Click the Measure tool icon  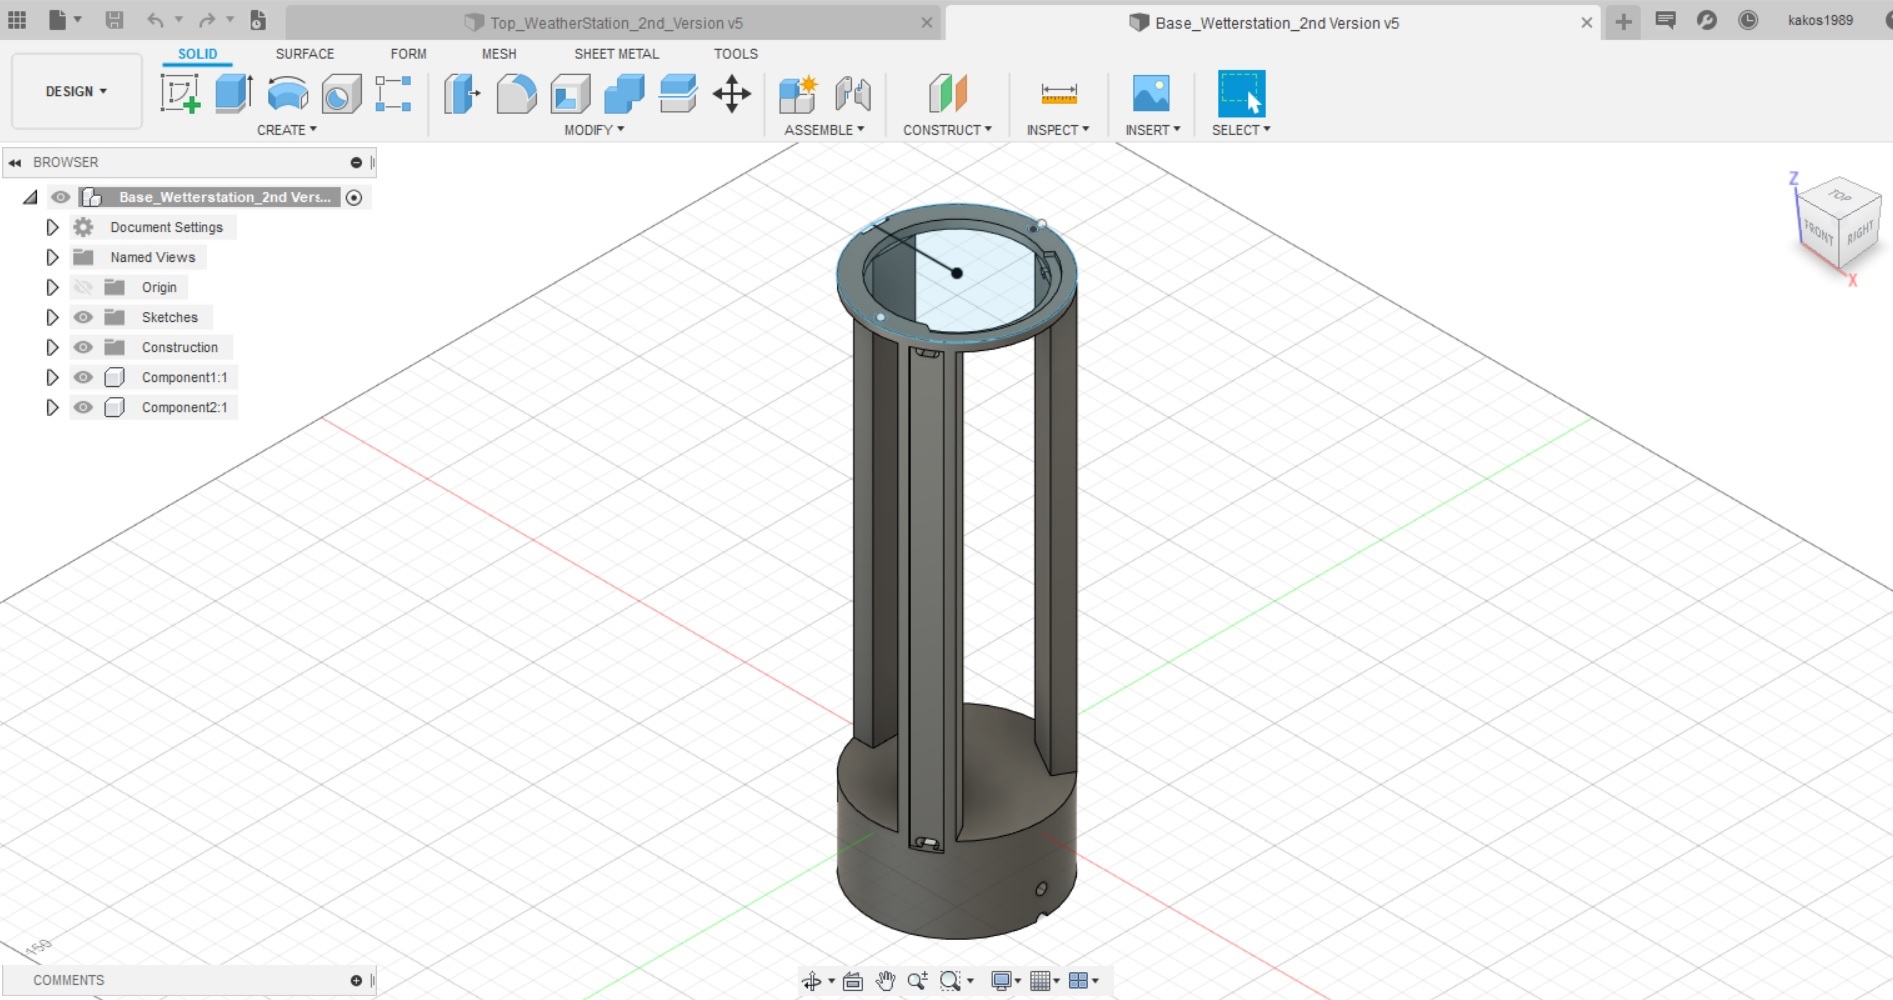pos(1059,94)
